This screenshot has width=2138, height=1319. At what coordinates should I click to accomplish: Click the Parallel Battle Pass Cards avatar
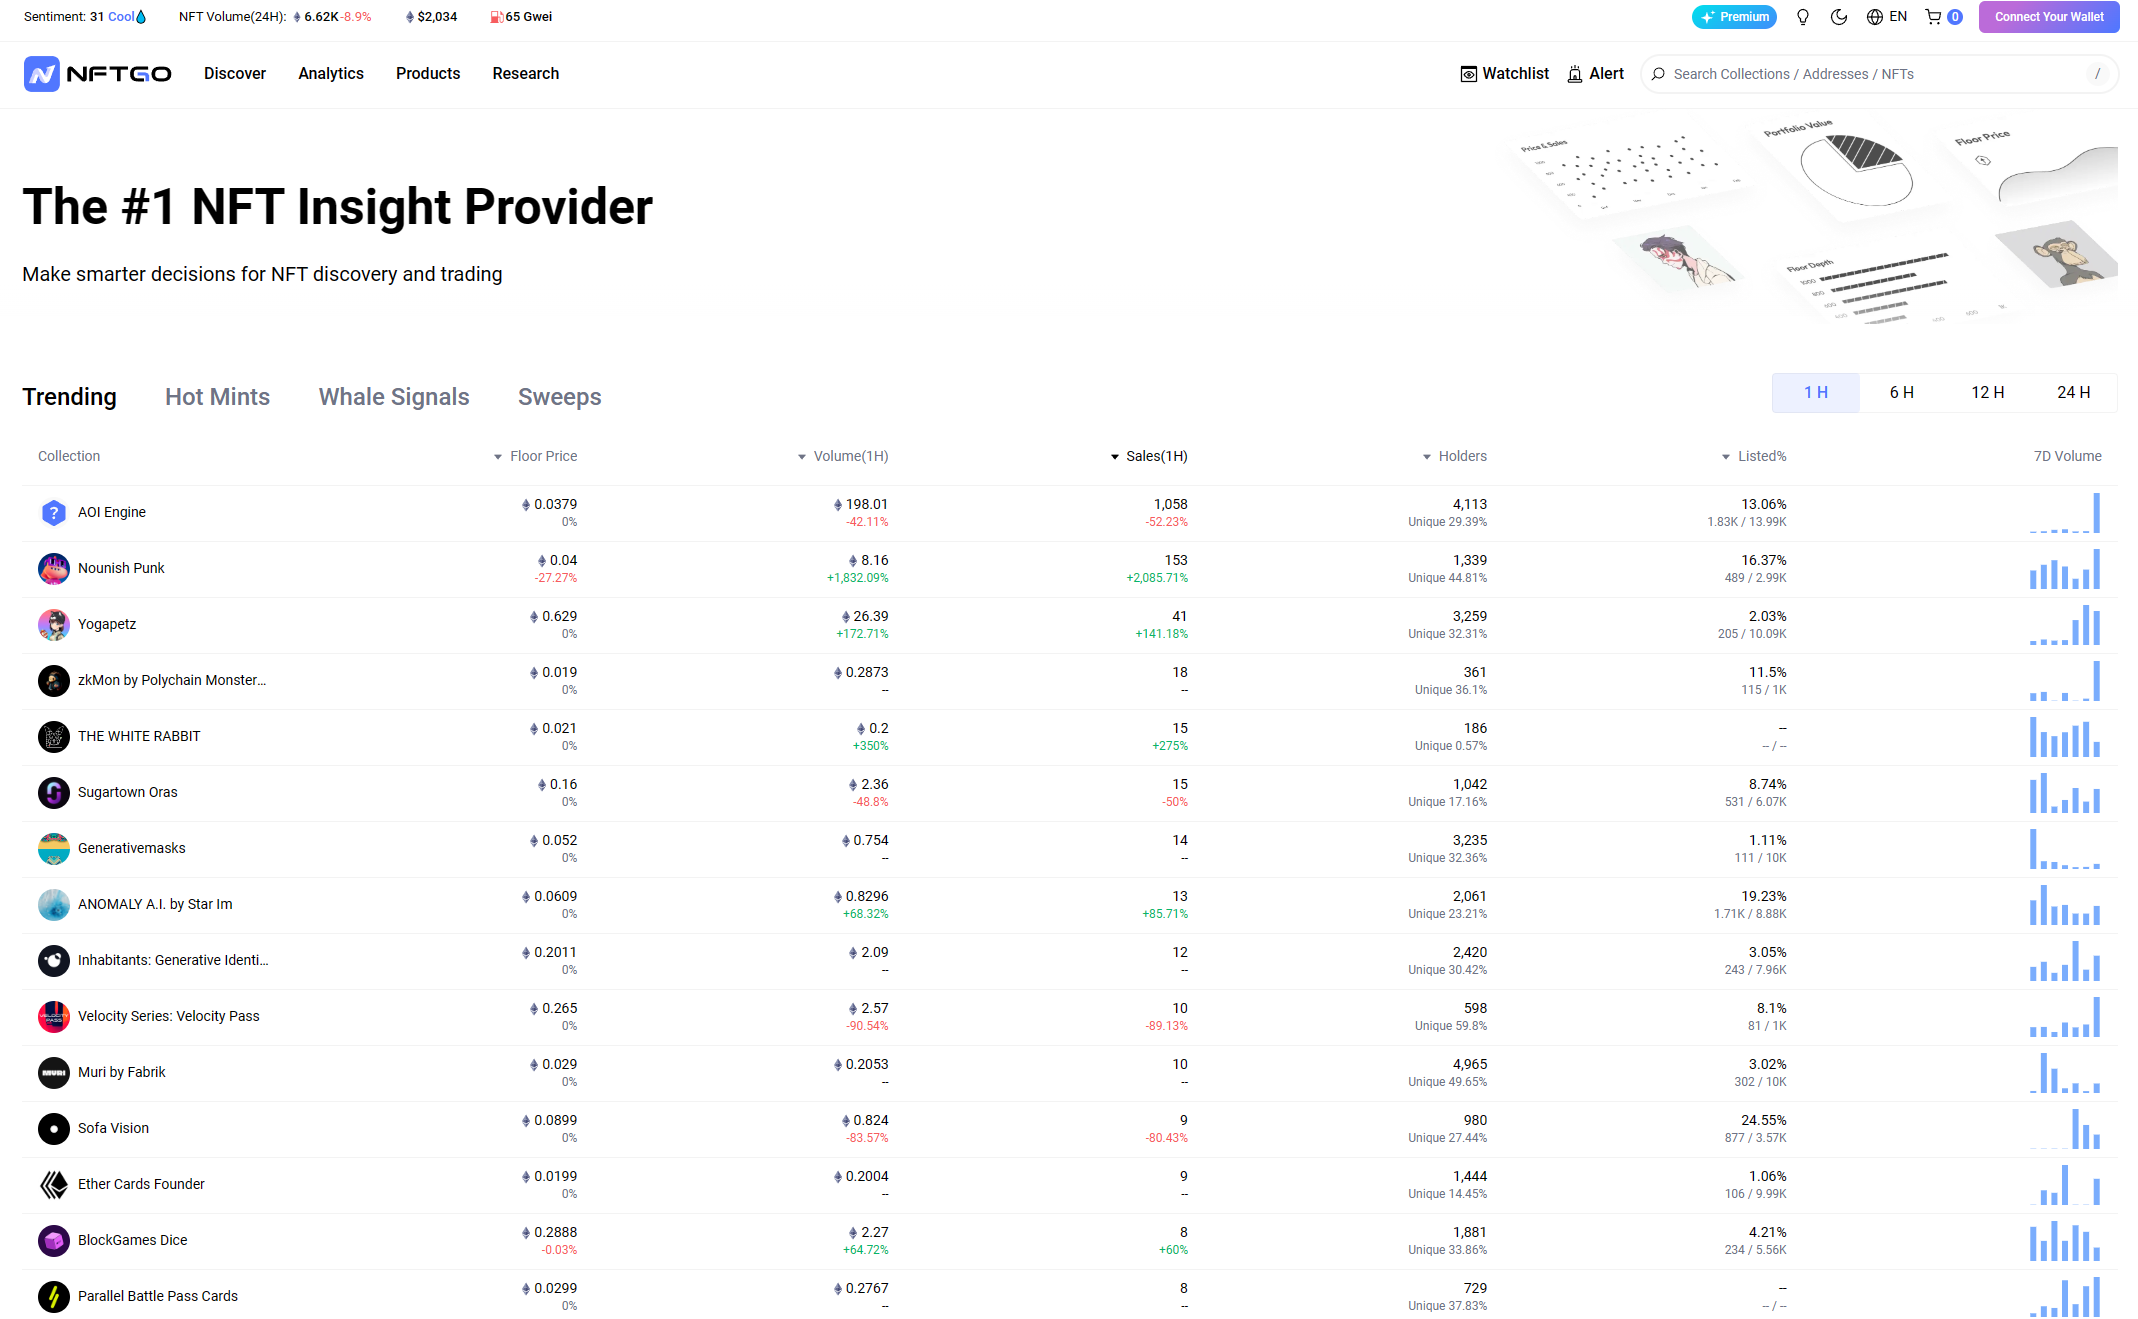coord(54,1297)
